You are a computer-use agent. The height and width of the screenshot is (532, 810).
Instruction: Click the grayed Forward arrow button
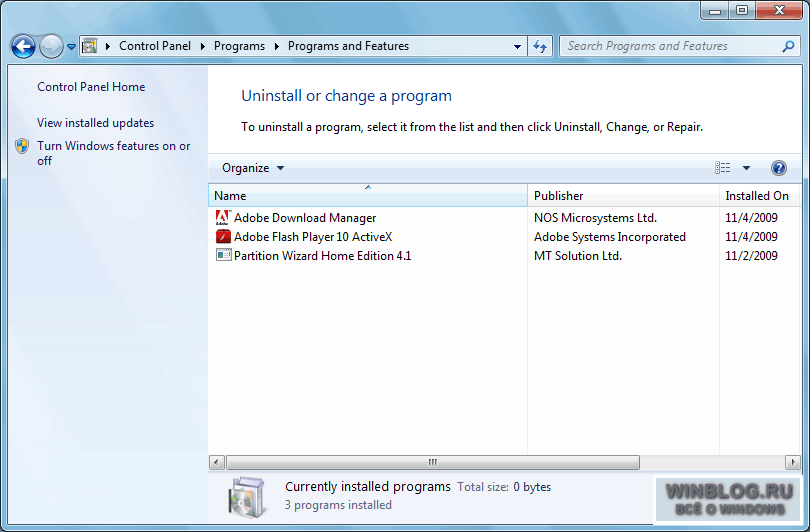point(51,46)
